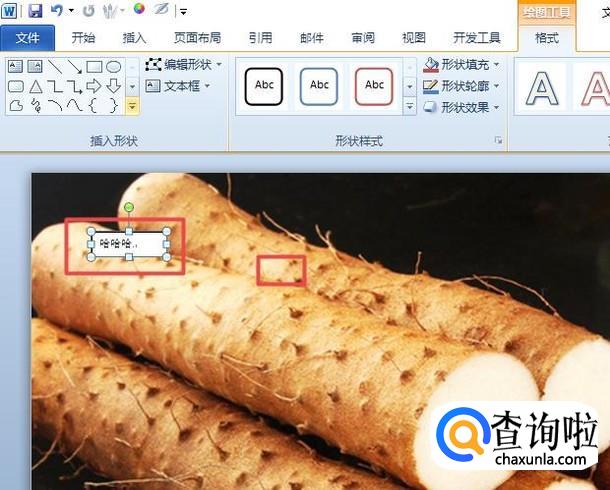610x490 pixels.
Task: Switch to the 引用 tab
Action: (x=260, y=38)
